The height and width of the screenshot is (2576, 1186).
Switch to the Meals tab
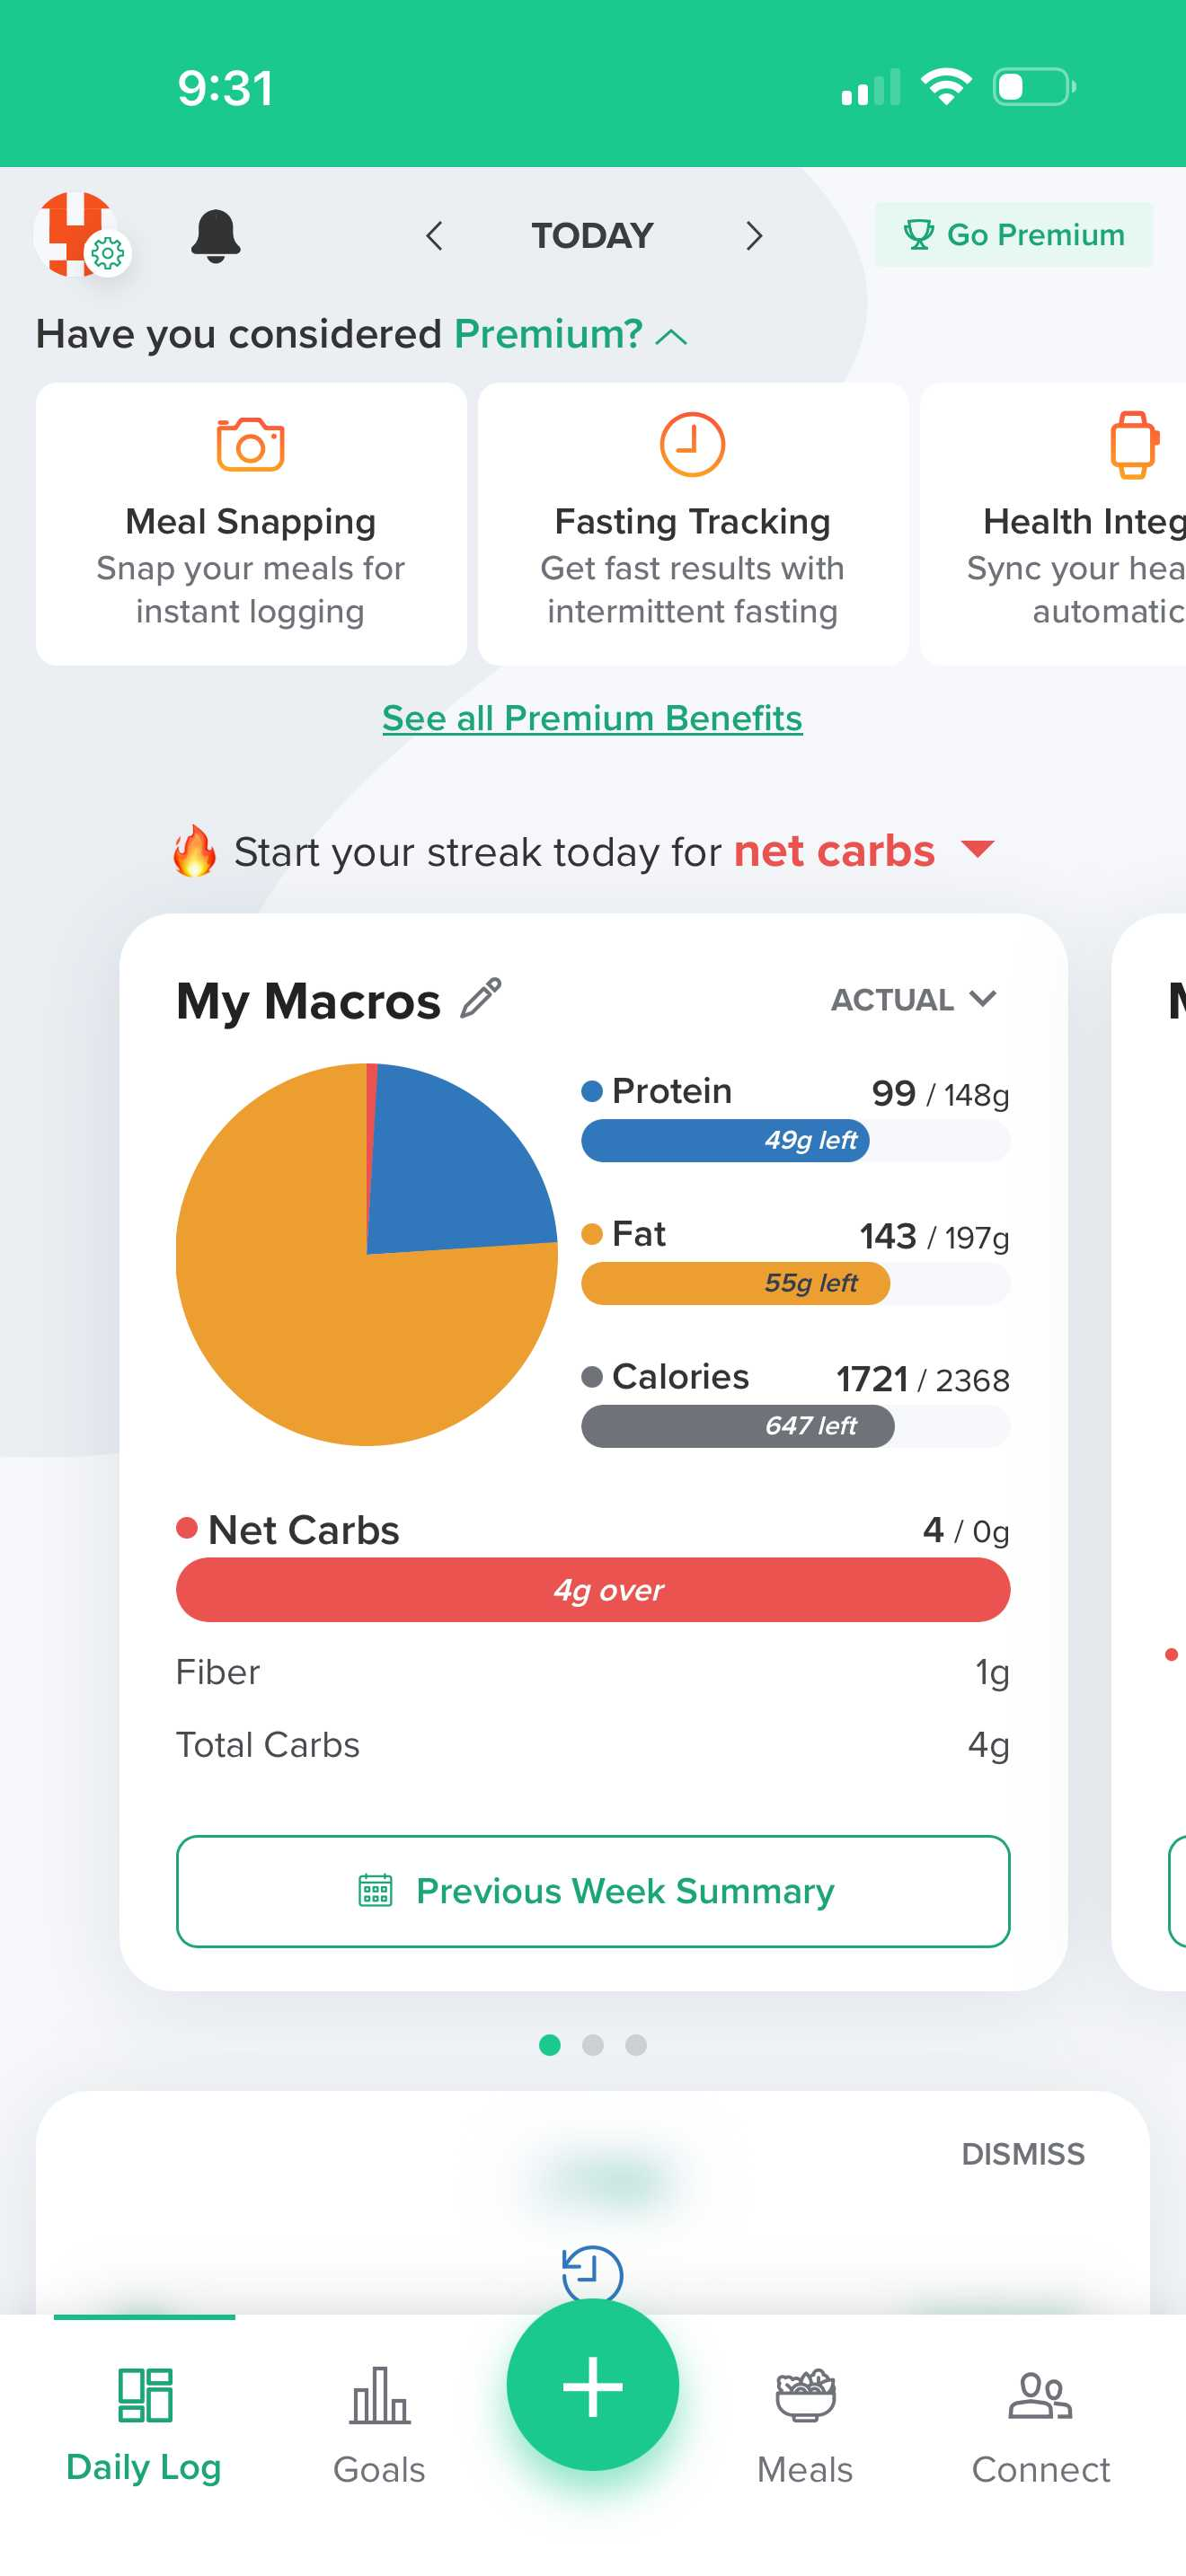pos(805,2424)
